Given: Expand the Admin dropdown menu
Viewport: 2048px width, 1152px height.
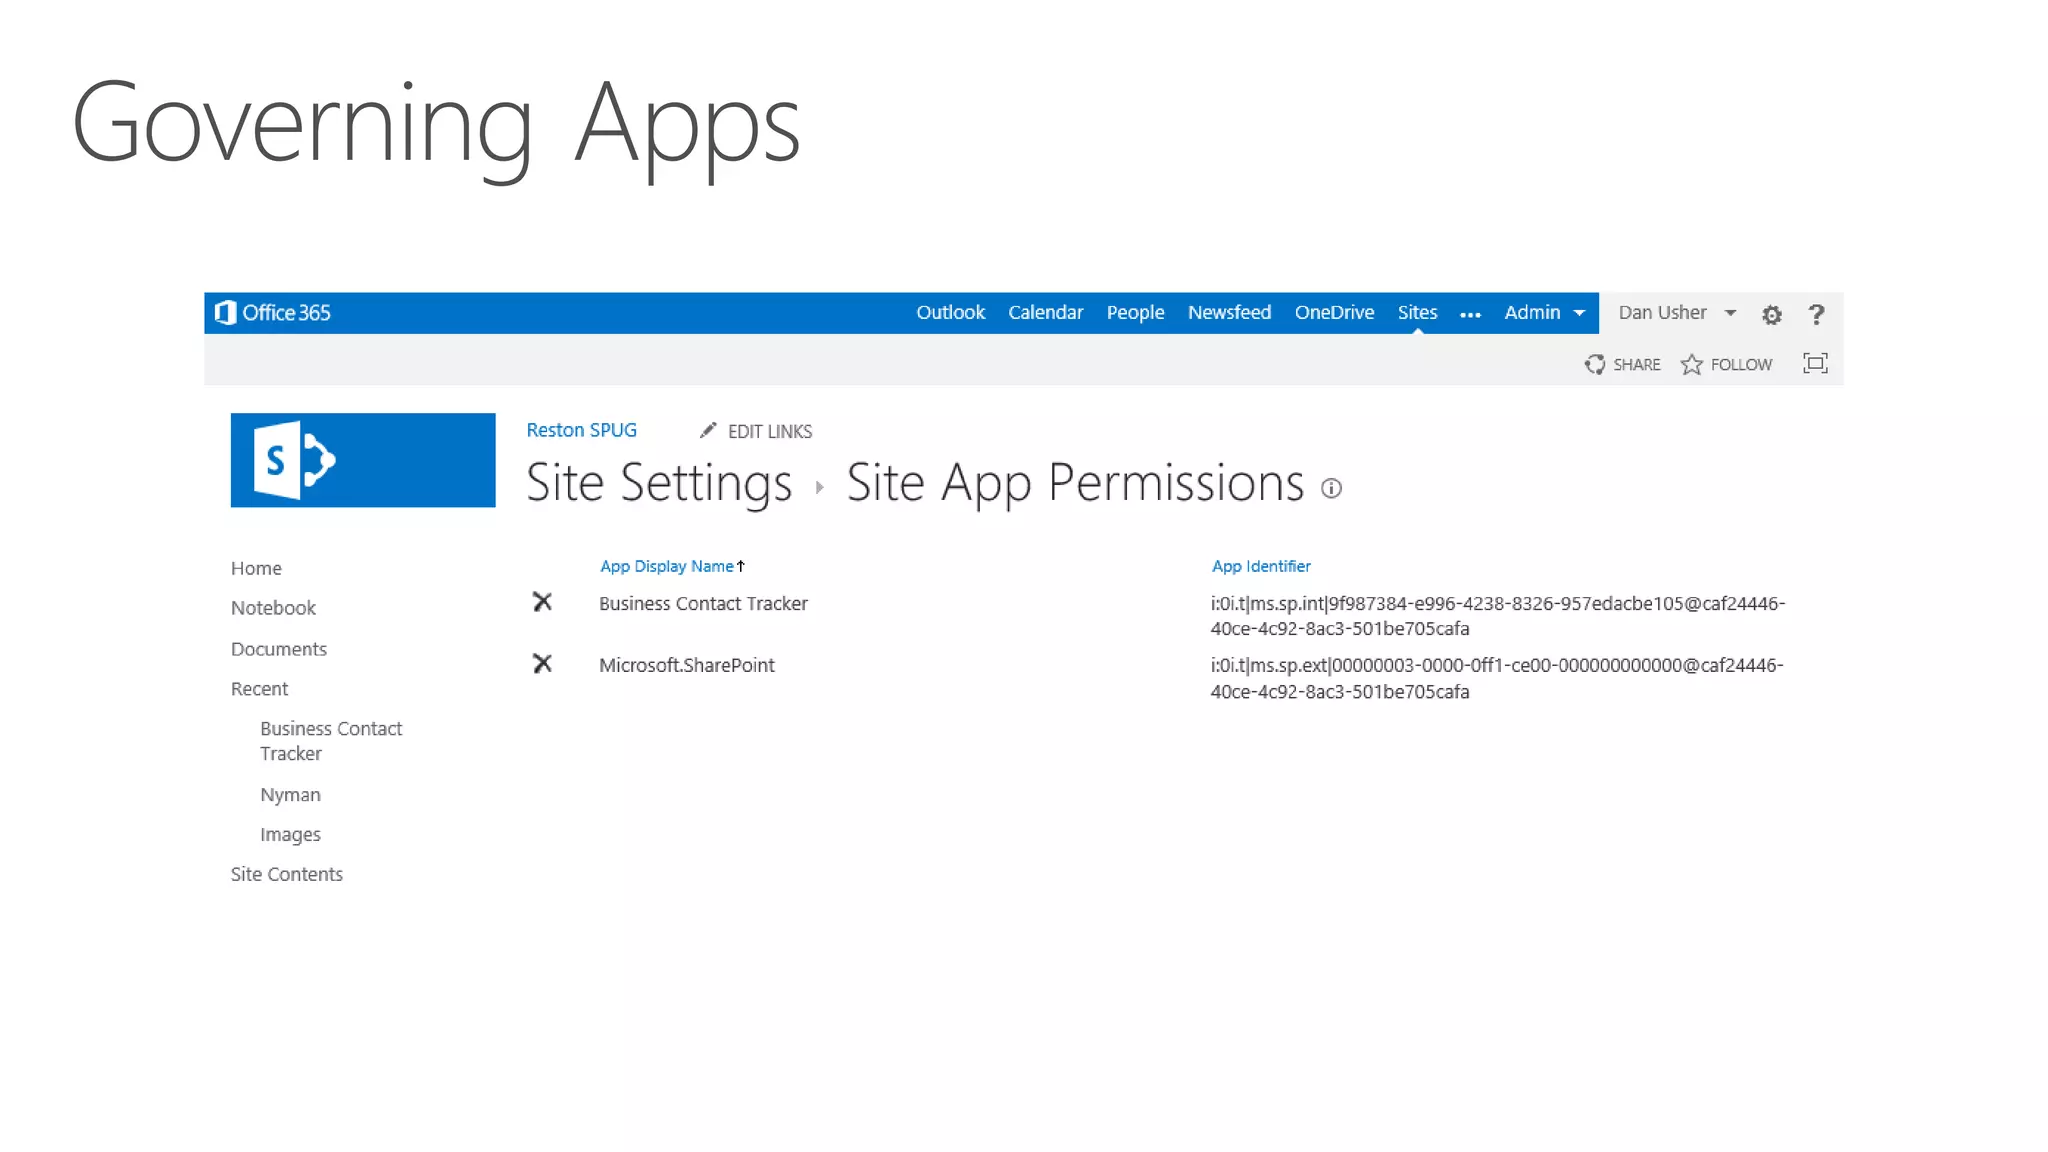Looking at the screenshot, I should (x=1544, y=313).
